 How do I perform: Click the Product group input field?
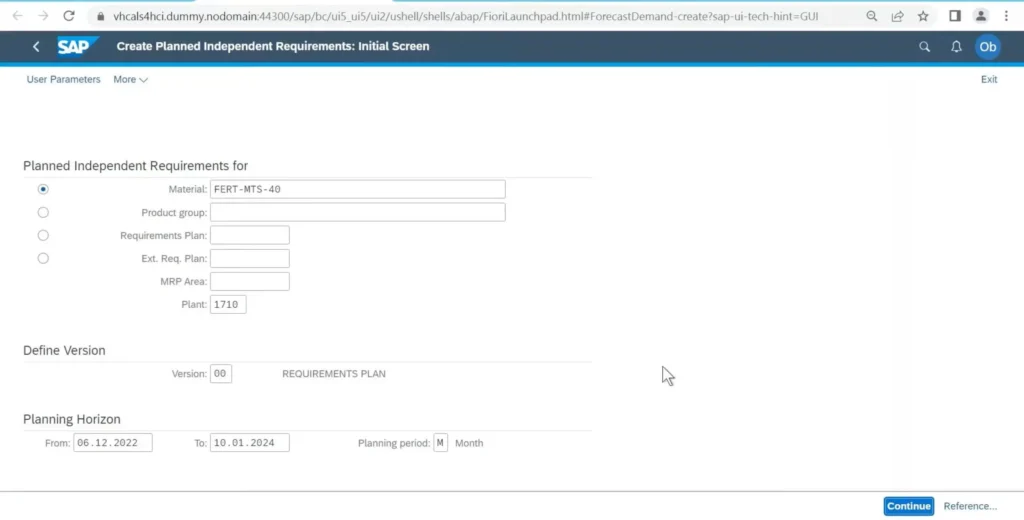pos(357,212)
